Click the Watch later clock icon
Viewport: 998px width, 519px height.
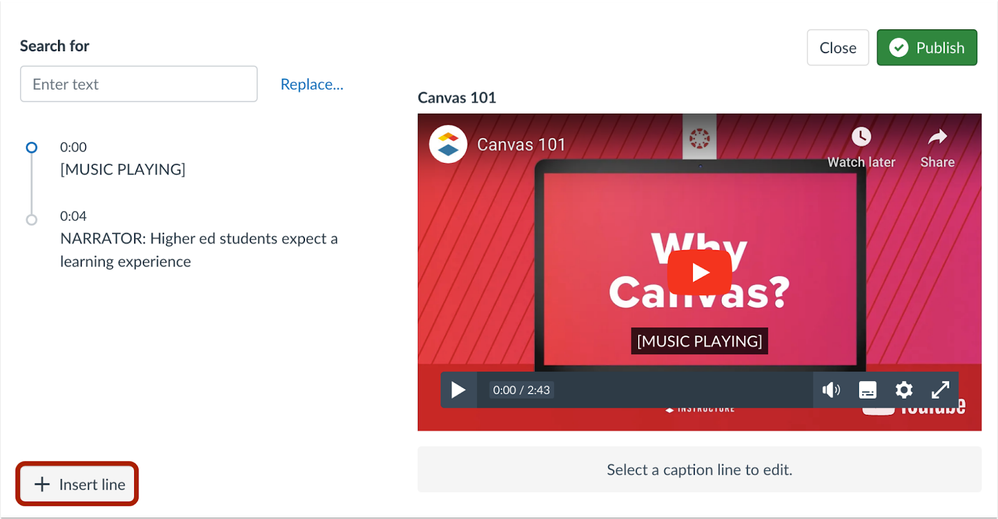coord(861,136)
